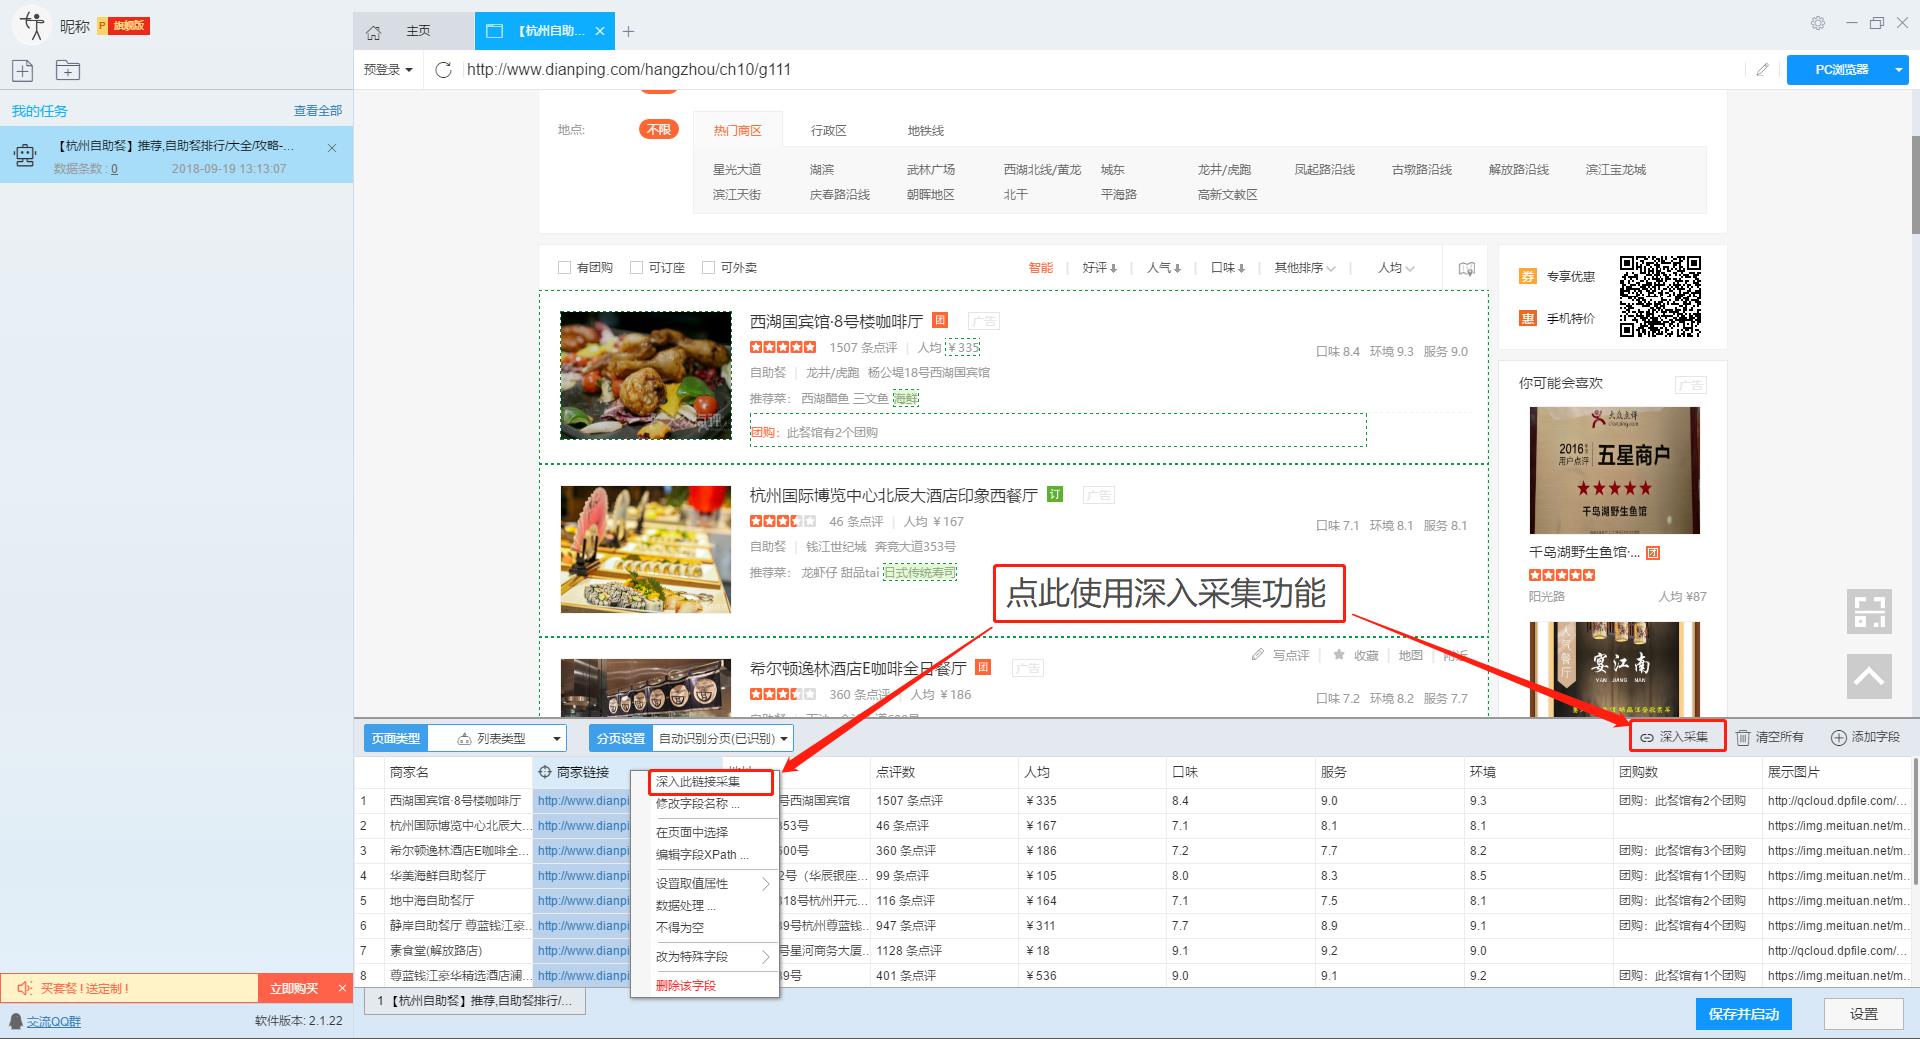Image resolution: width=1920 pixels, height=1039 pixels.
Task: Add a new browser tab
Action: (628, 31)
